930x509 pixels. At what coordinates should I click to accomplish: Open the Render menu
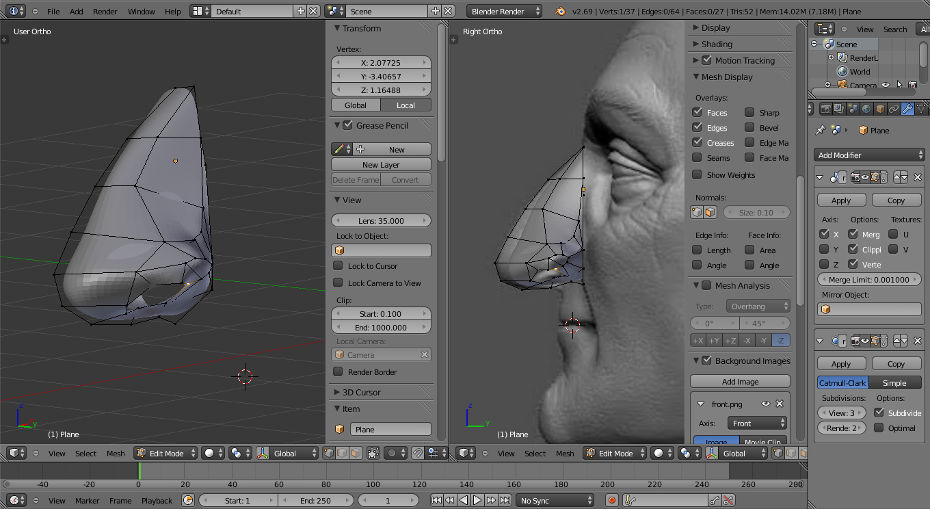[105, 11]
